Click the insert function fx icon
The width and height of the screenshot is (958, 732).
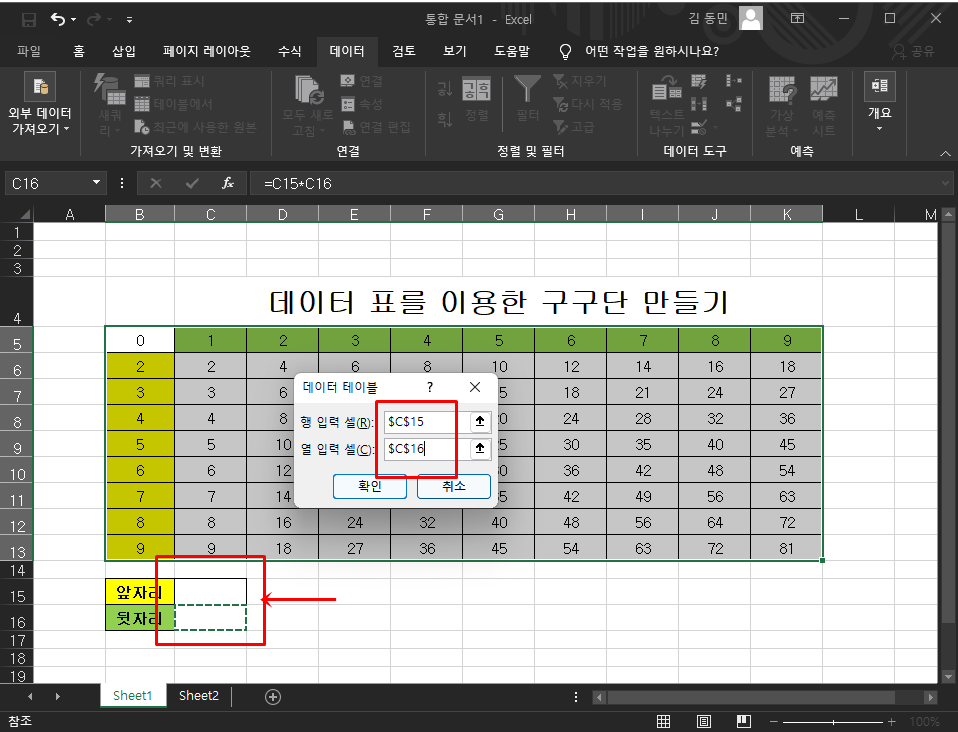pos(228,183)
